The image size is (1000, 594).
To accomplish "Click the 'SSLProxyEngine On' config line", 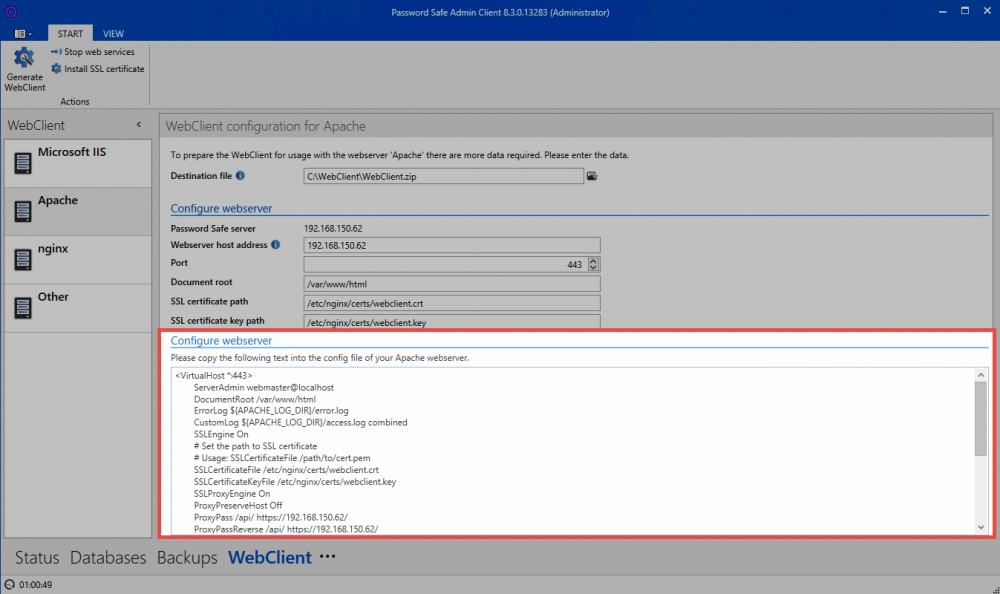I will tap(232, 494).
